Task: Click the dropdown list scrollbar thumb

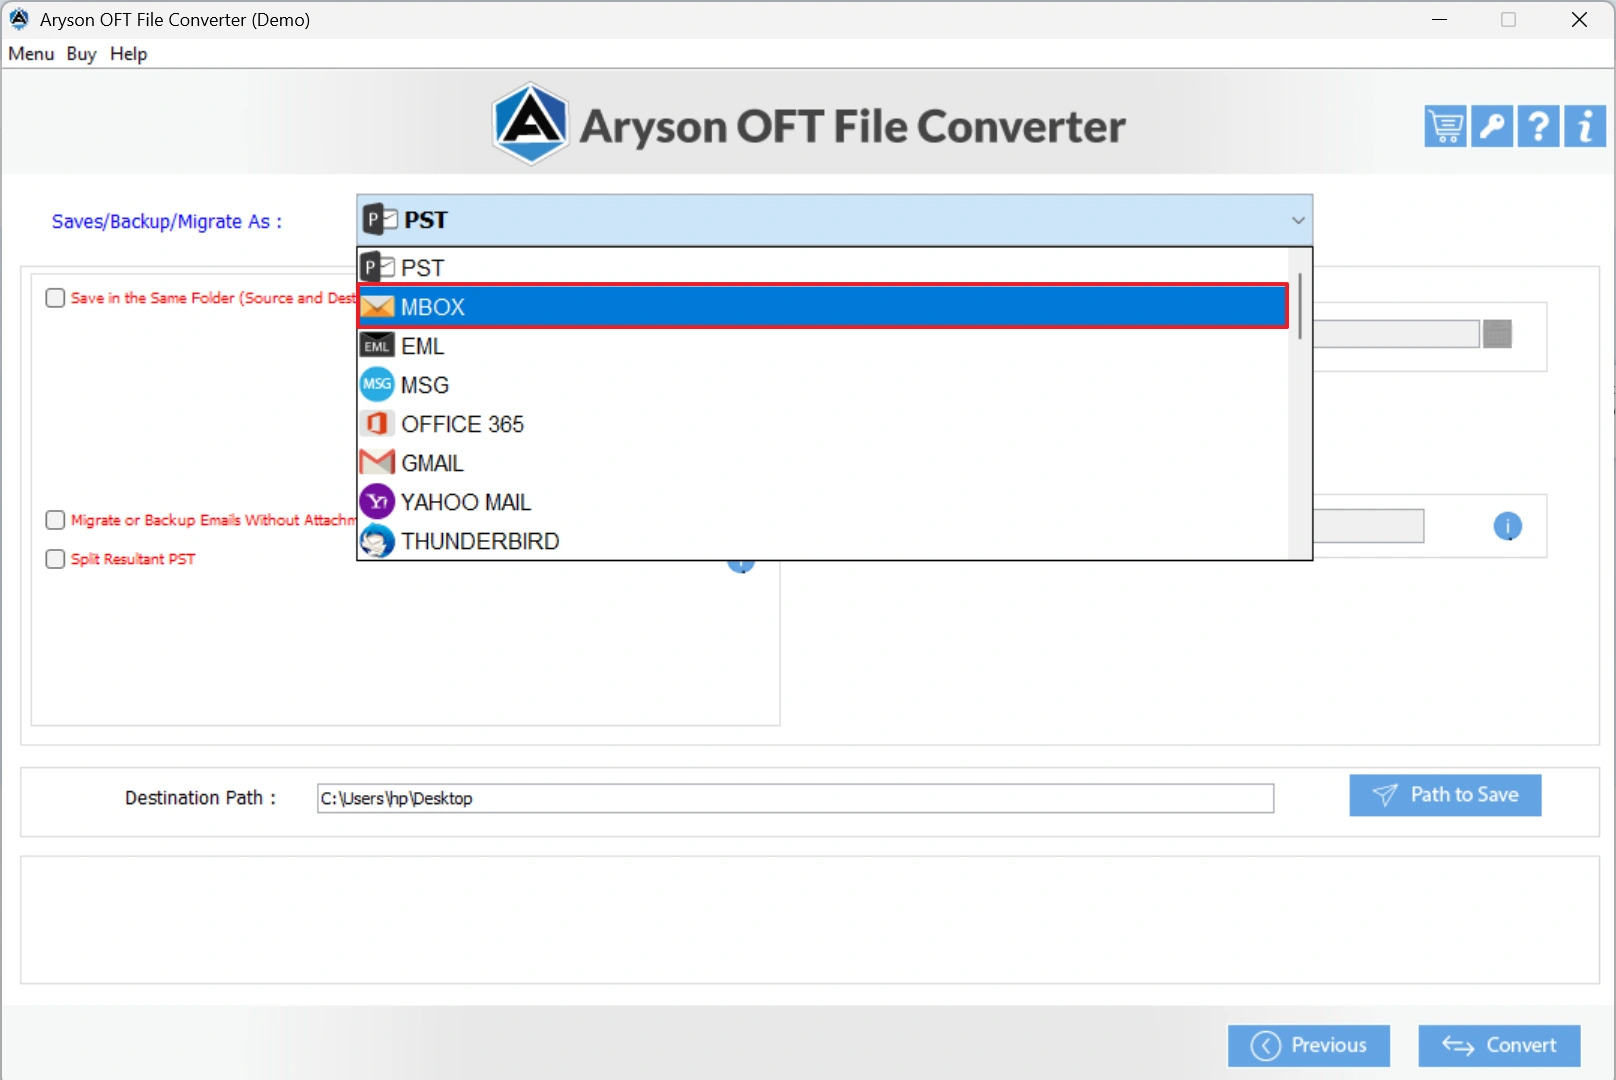Action: point(1300,306)
